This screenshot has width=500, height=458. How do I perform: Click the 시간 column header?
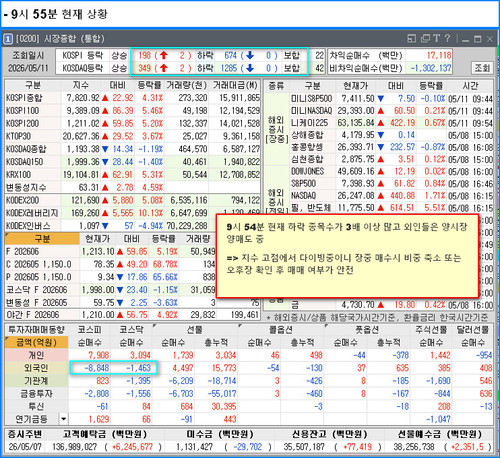coord(470,86)
